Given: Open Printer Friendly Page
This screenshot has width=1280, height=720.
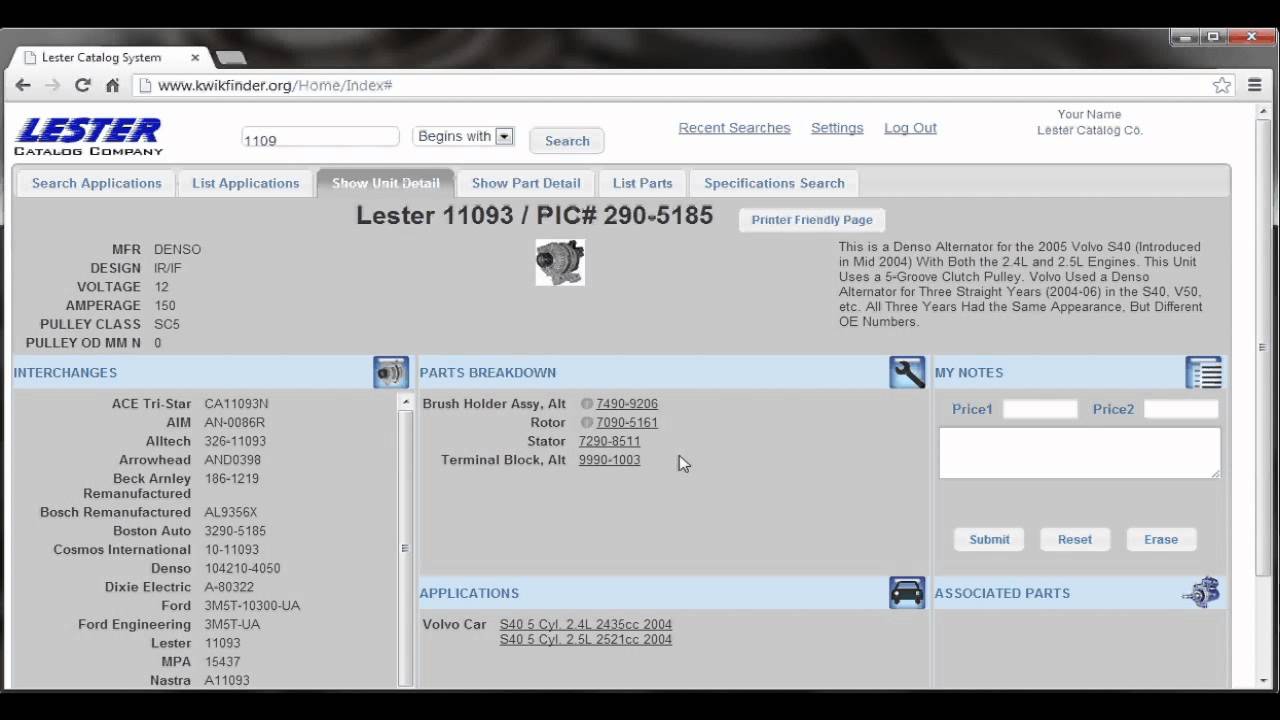Looking at the screenshot, I should 812,220.
